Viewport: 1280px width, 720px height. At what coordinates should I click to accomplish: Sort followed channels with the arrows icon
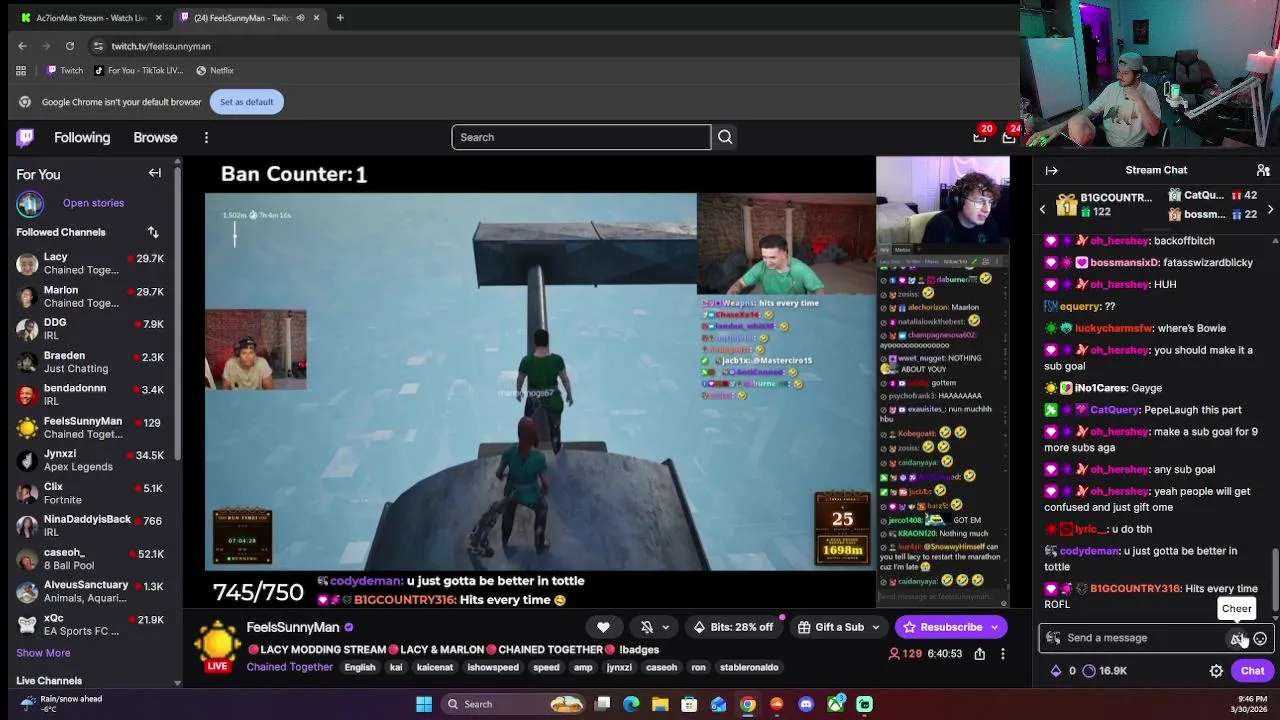153,232
